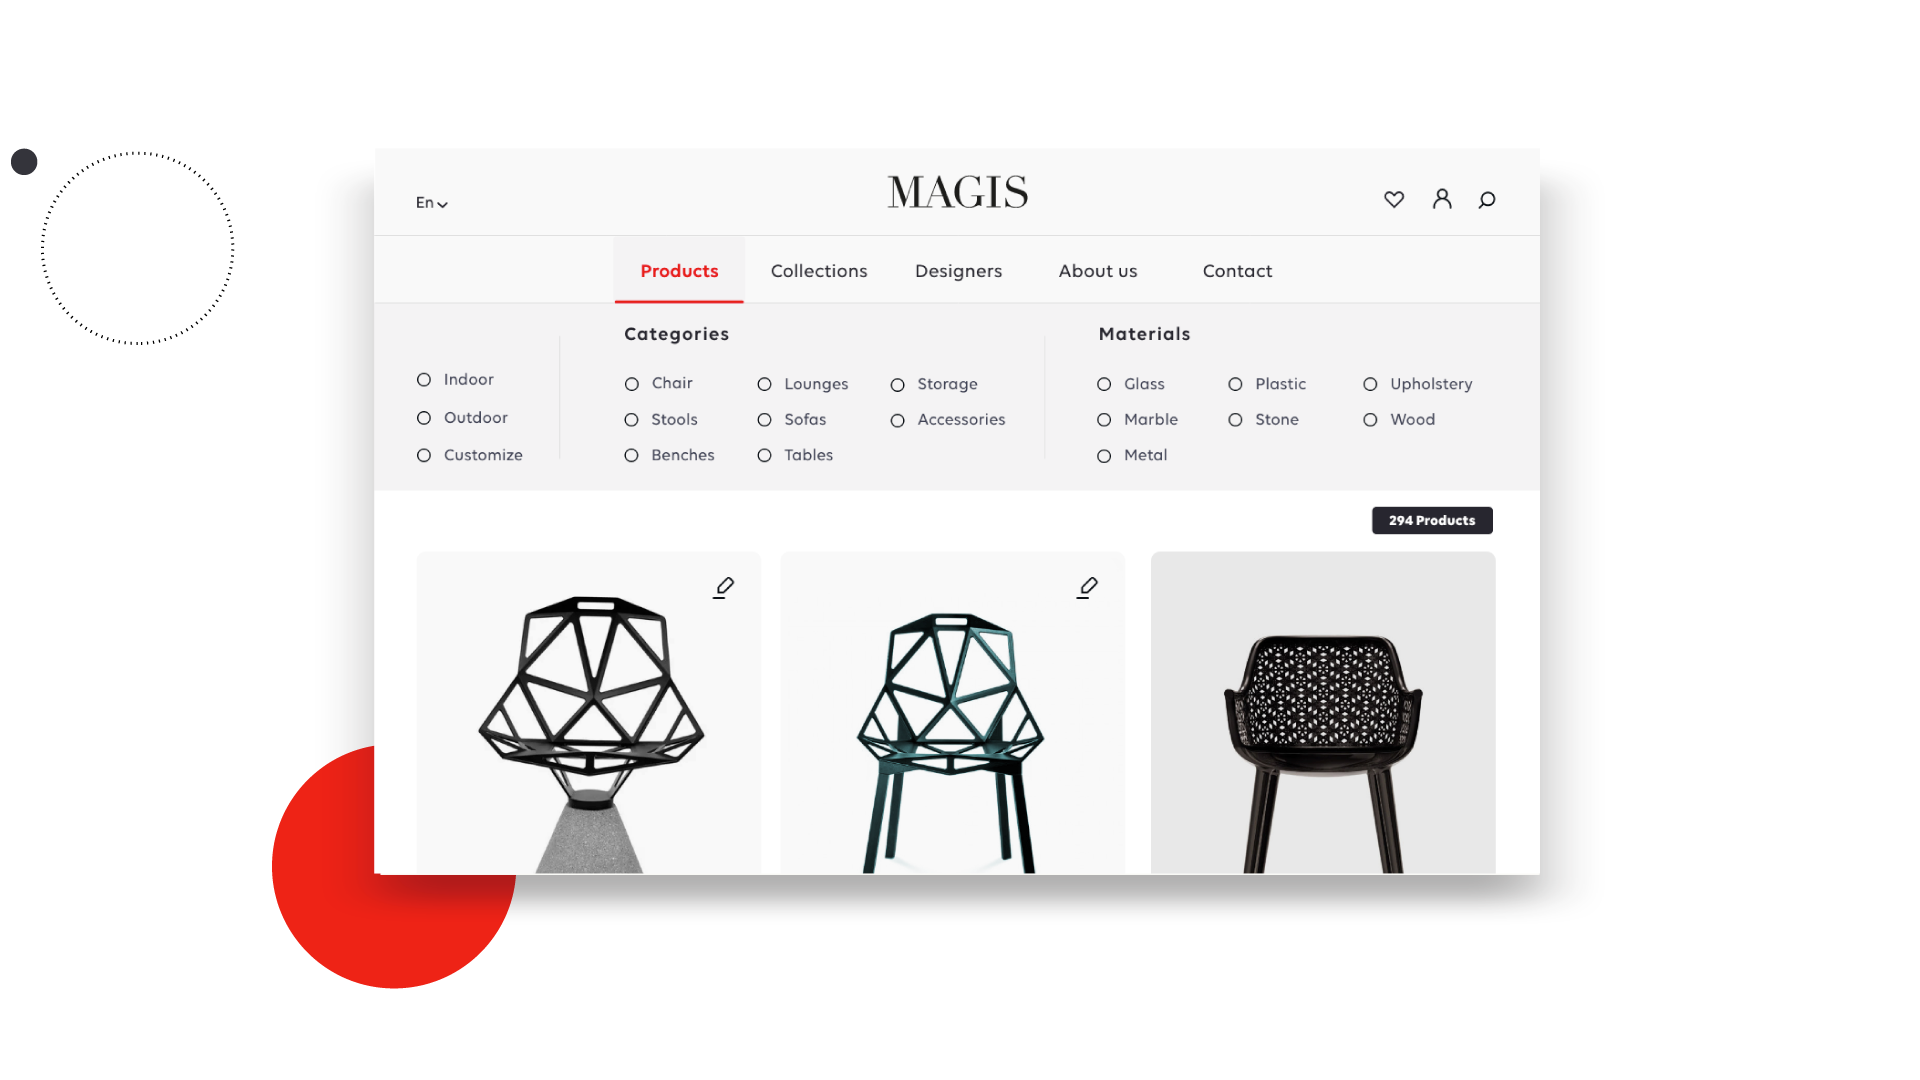Click the user account icon

click(x=1443, y=199)
